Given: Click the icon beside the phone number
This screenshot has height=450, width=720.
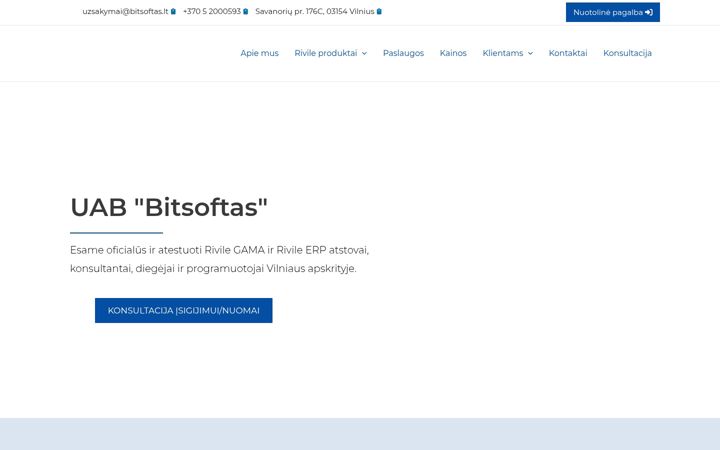Looking at the screenshot, I should [246, 11].
